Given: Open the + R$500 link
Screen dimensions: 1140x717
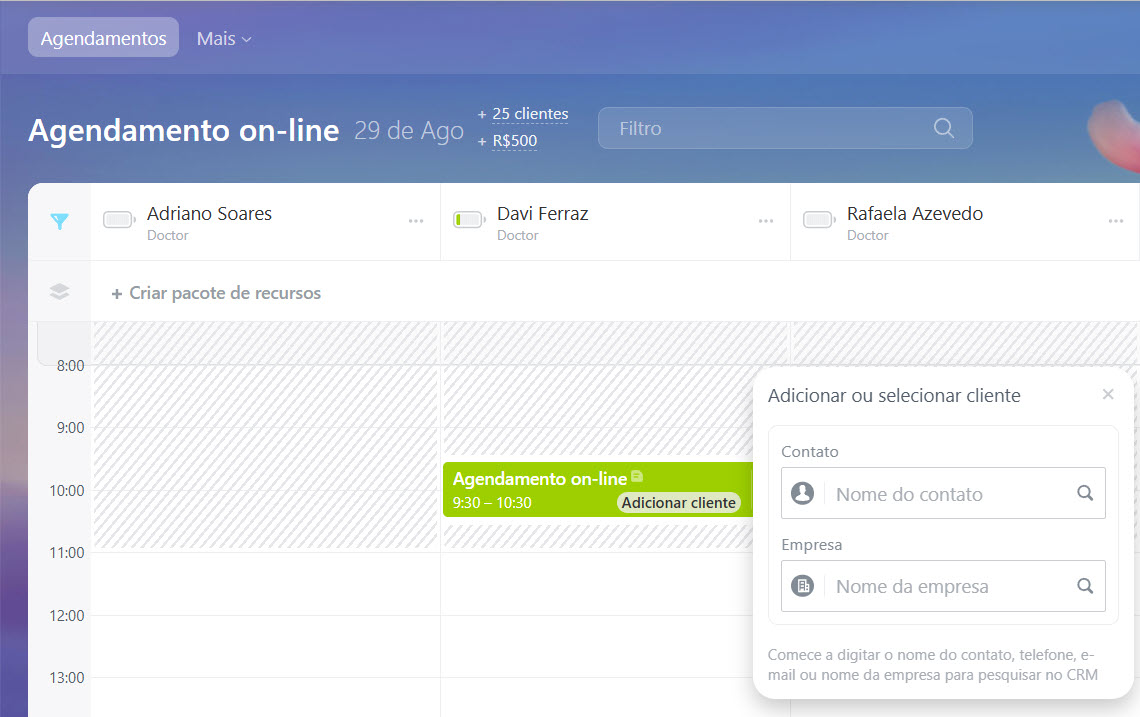Looking at the screenshot, I should point(514,141).
